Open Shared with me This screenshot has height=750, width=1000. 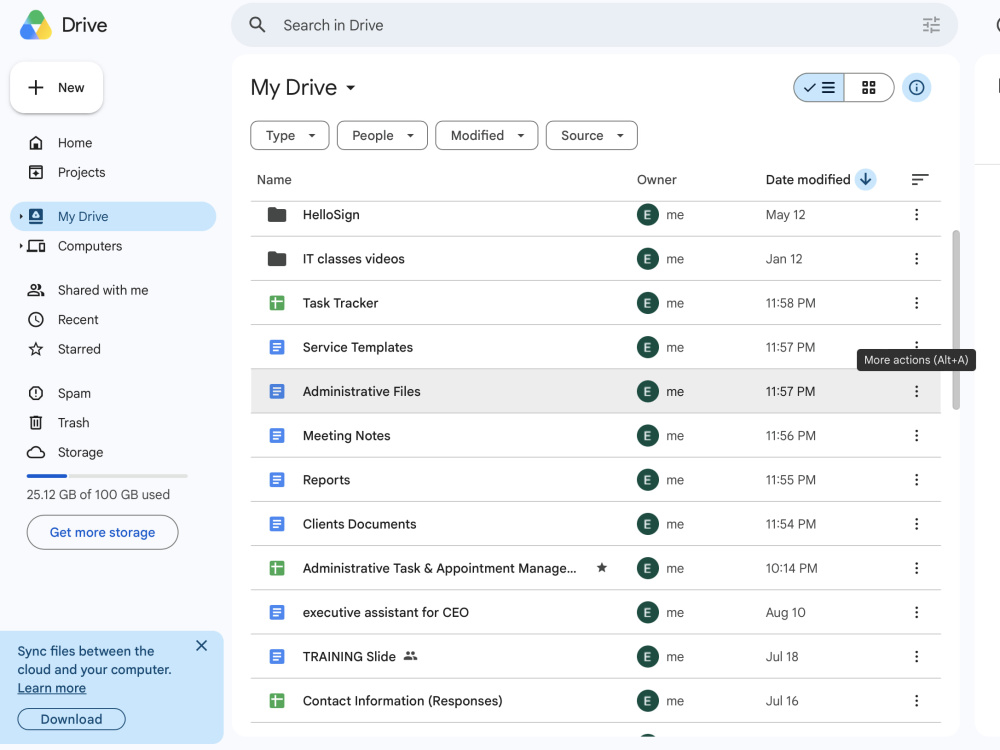[x=103, y=290]
